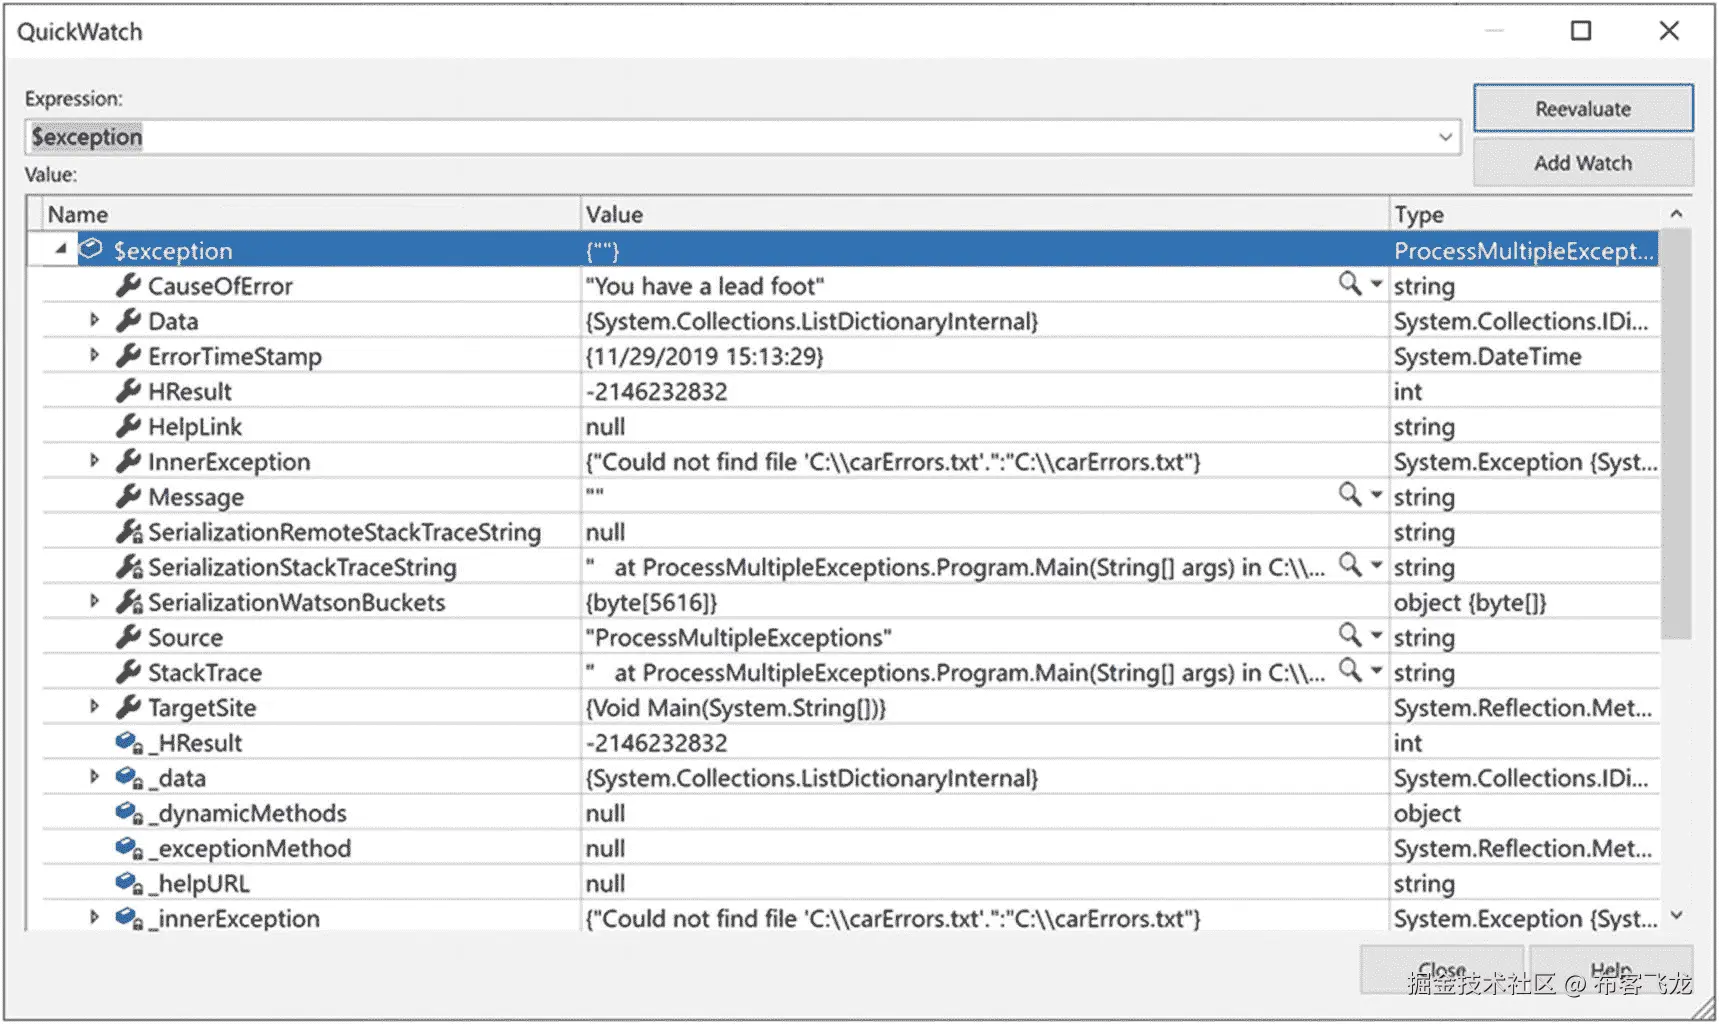Click magnifier icon on Source row
1719x1024 pixels.
pyautogui.click(x=1349, y=635)
